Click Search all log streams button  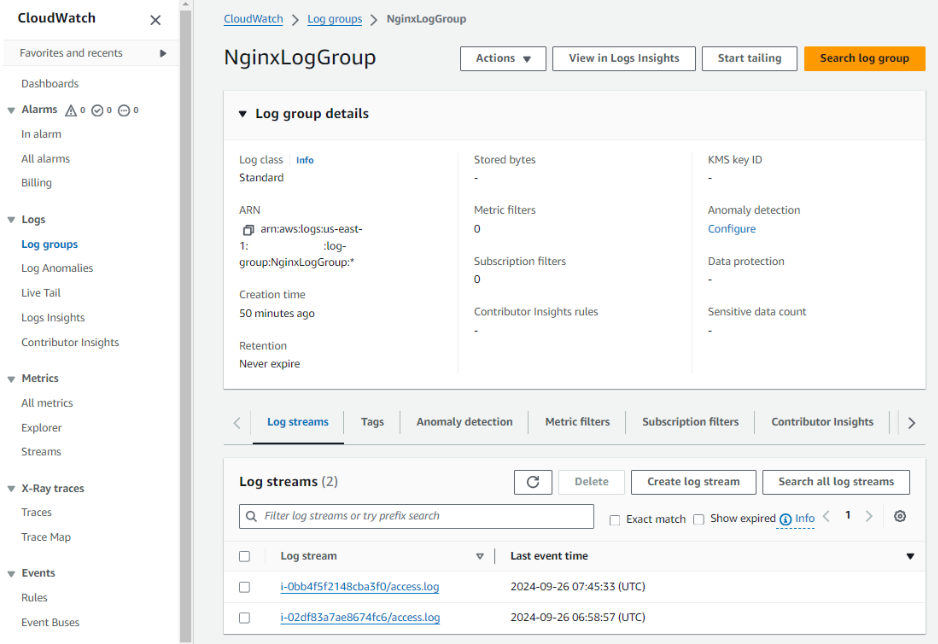pyautogui.click(x=836, y=482)
